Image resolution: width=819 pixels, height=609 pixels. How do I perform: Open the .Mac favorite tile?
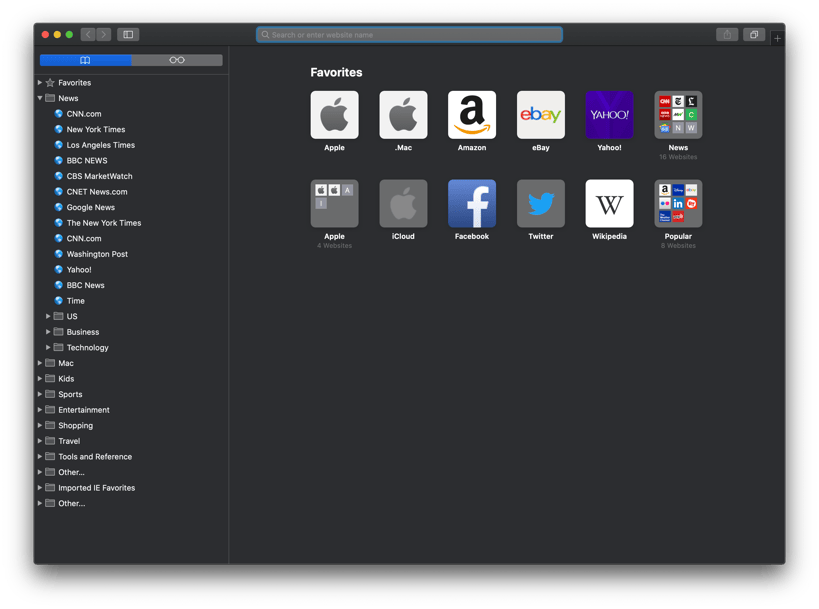[403, 115]
